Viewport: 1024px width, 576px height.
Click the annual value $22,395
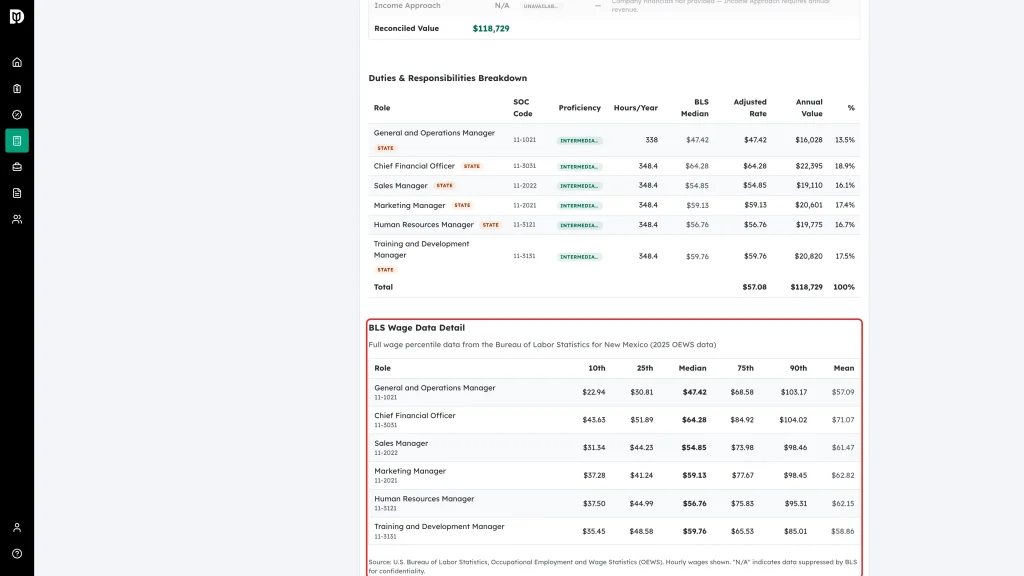click(808, 166)
